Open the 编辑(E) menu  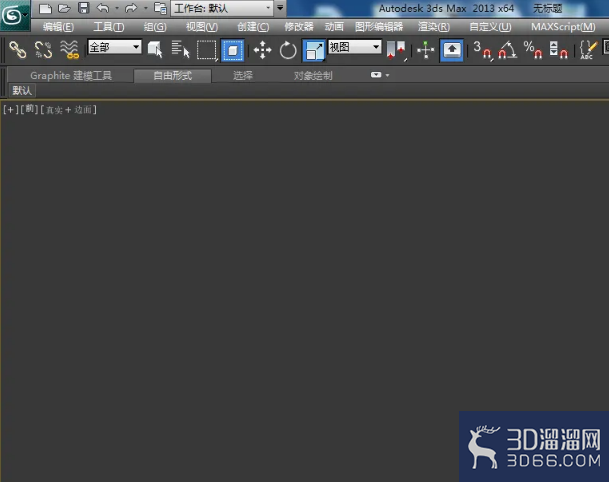click(x=58, y=27)
